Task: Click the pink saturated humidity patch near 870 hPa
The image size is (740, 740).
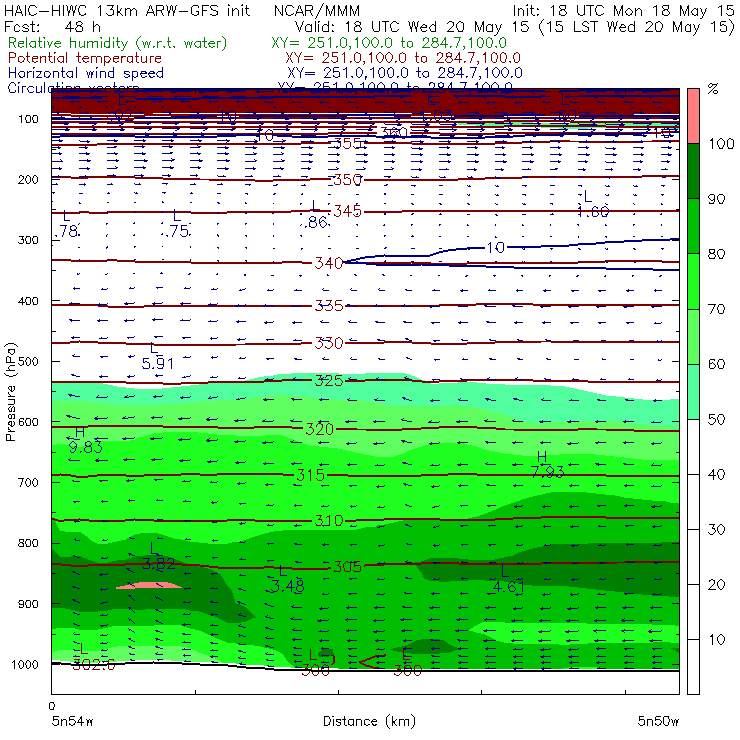Action: click(x=149, y=585)
